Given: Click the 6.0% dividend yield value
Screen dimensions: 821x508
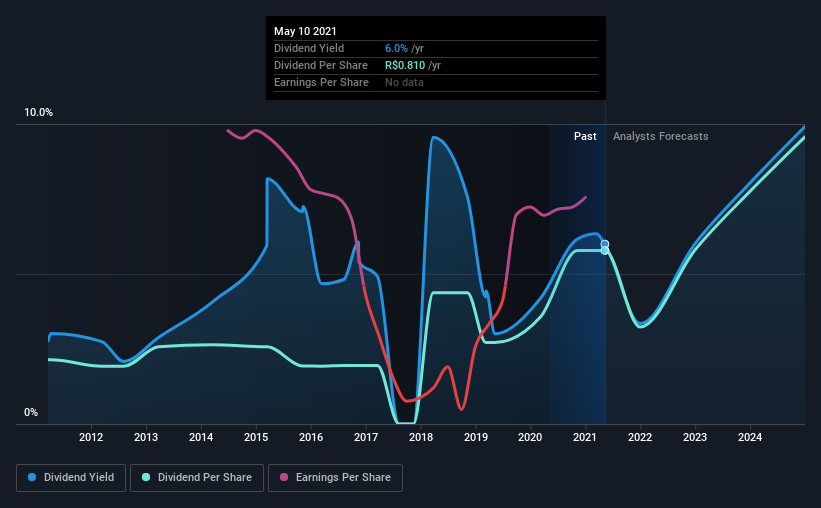Looking at the screenshot, I should (x=396, y=48).
